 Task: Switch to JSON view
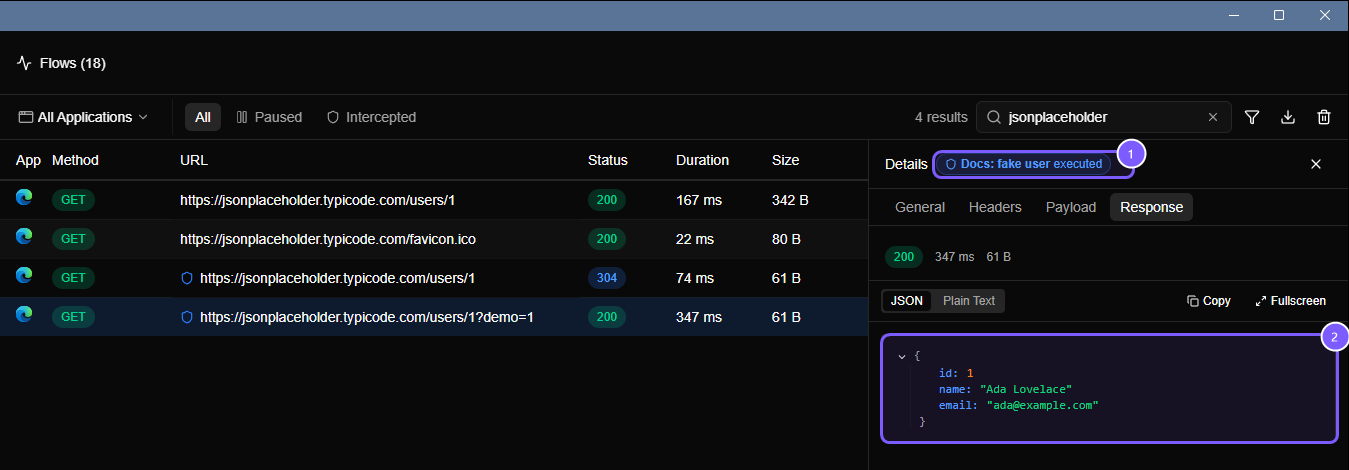click(x=907, y=301)
